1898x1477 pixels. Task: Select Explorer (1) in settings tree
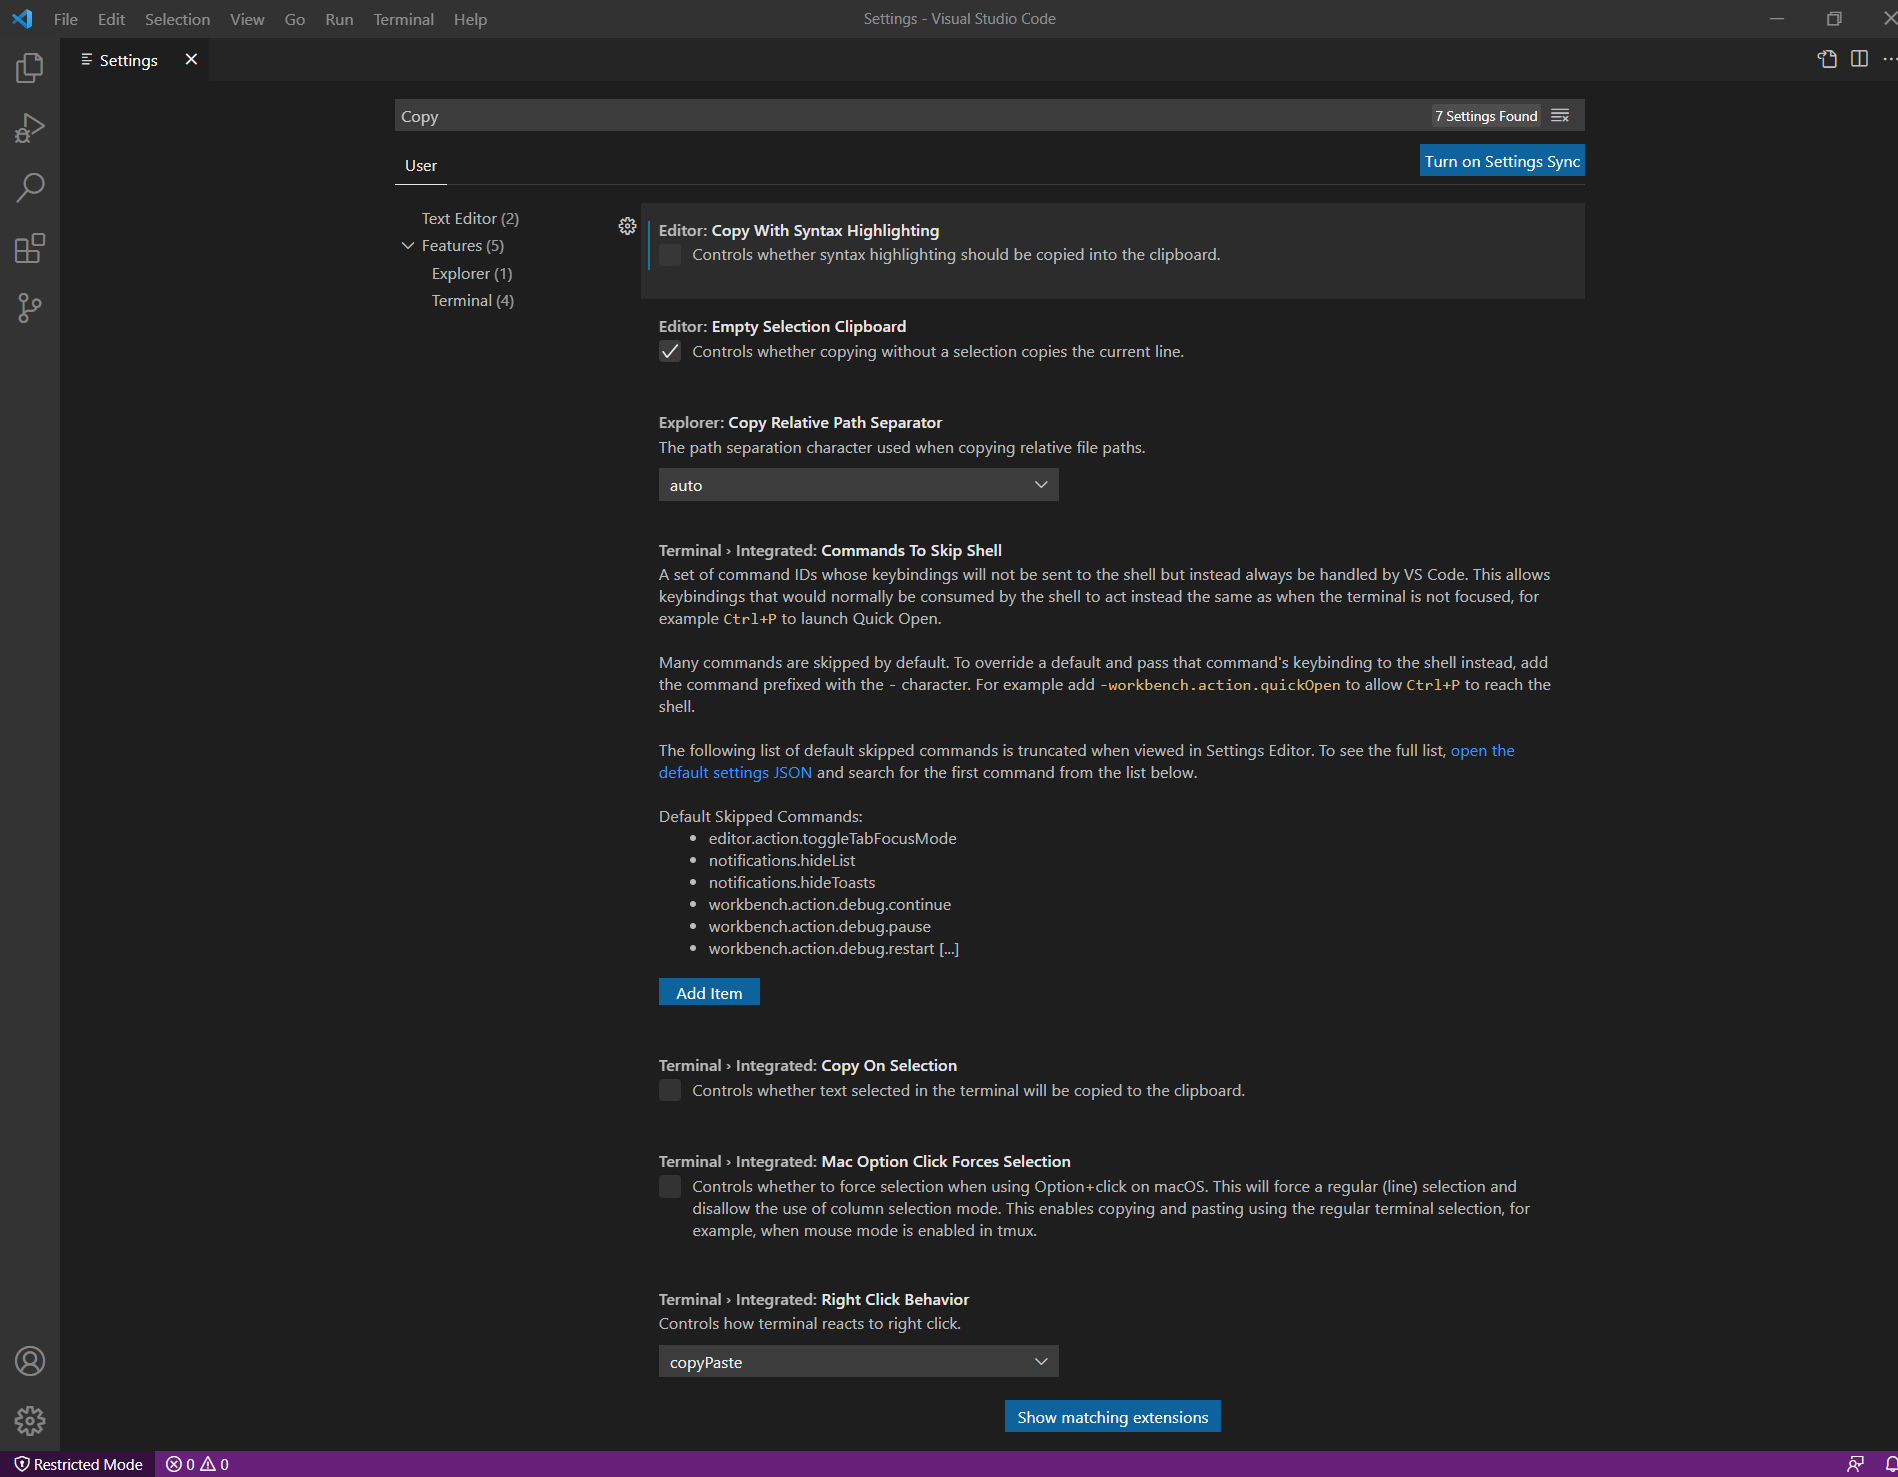click(x=472, y=273)
